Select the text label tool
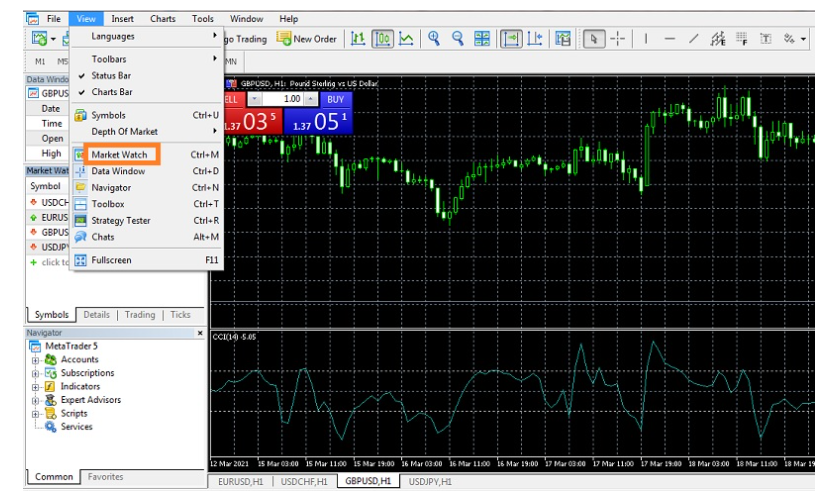Screen dimensions: 840x501 (766, 39)
